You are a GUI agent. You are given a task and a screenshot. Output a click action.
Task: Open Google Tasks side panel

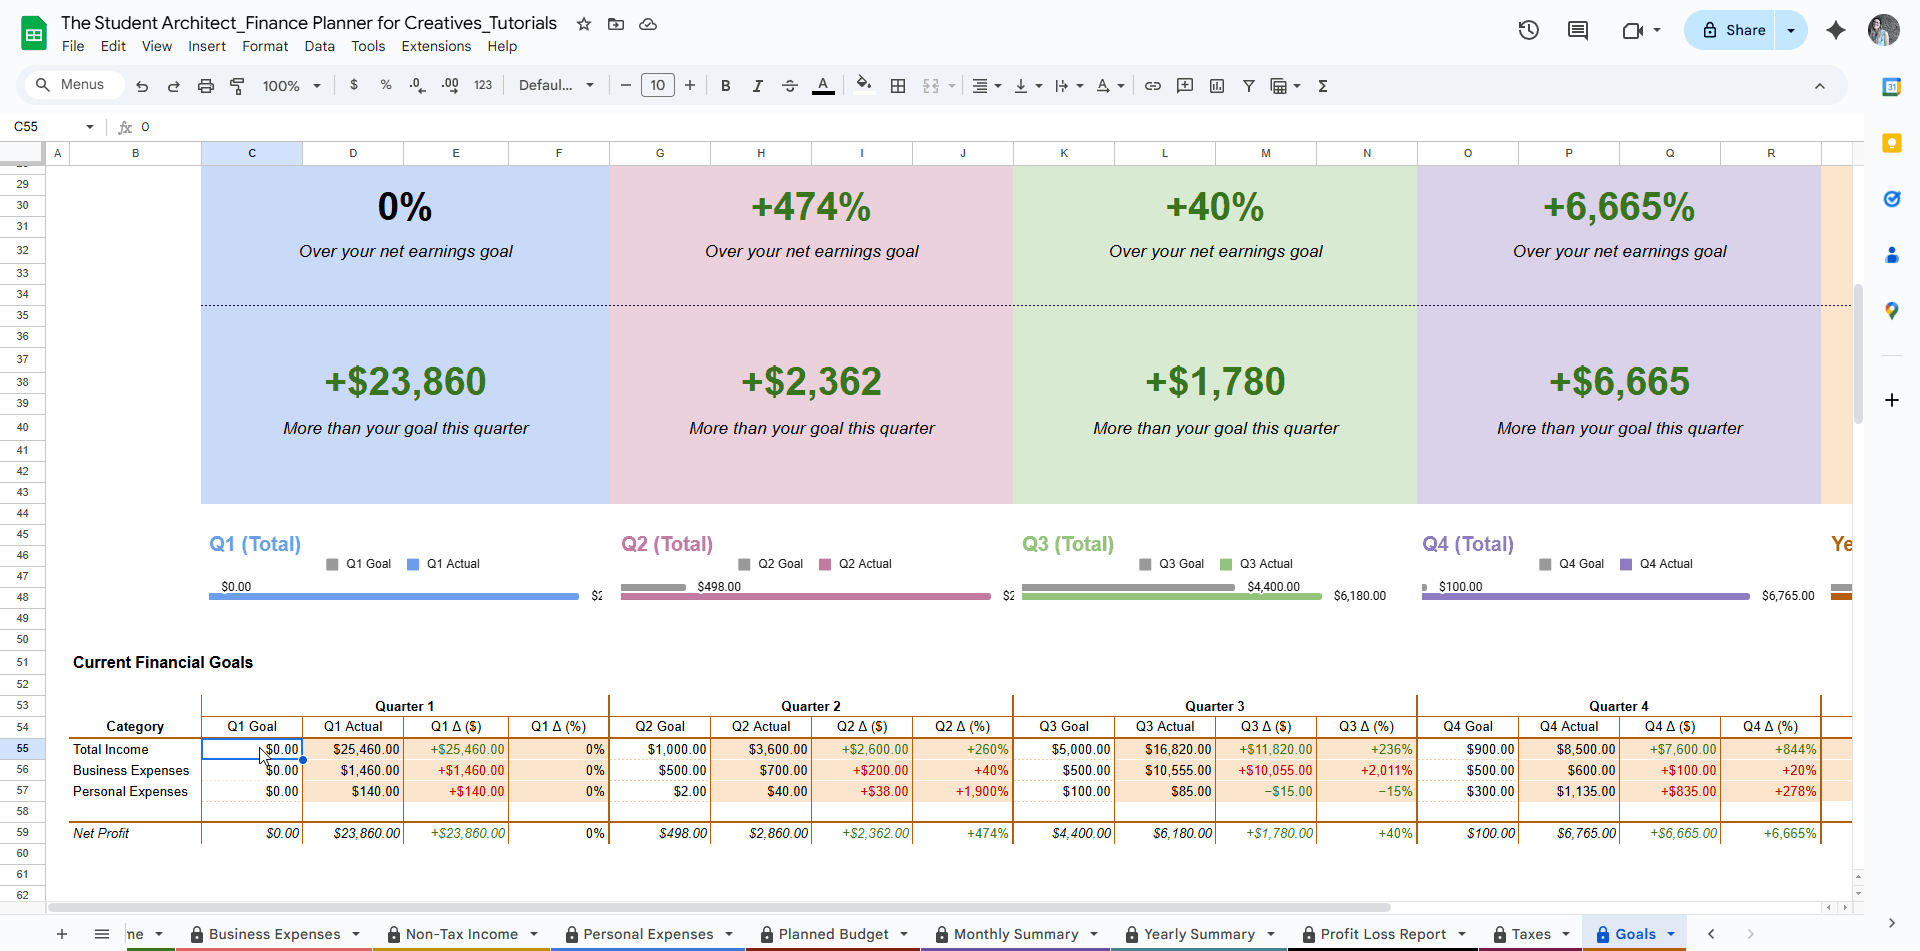pyautogui.click(x=1891, y=199)
